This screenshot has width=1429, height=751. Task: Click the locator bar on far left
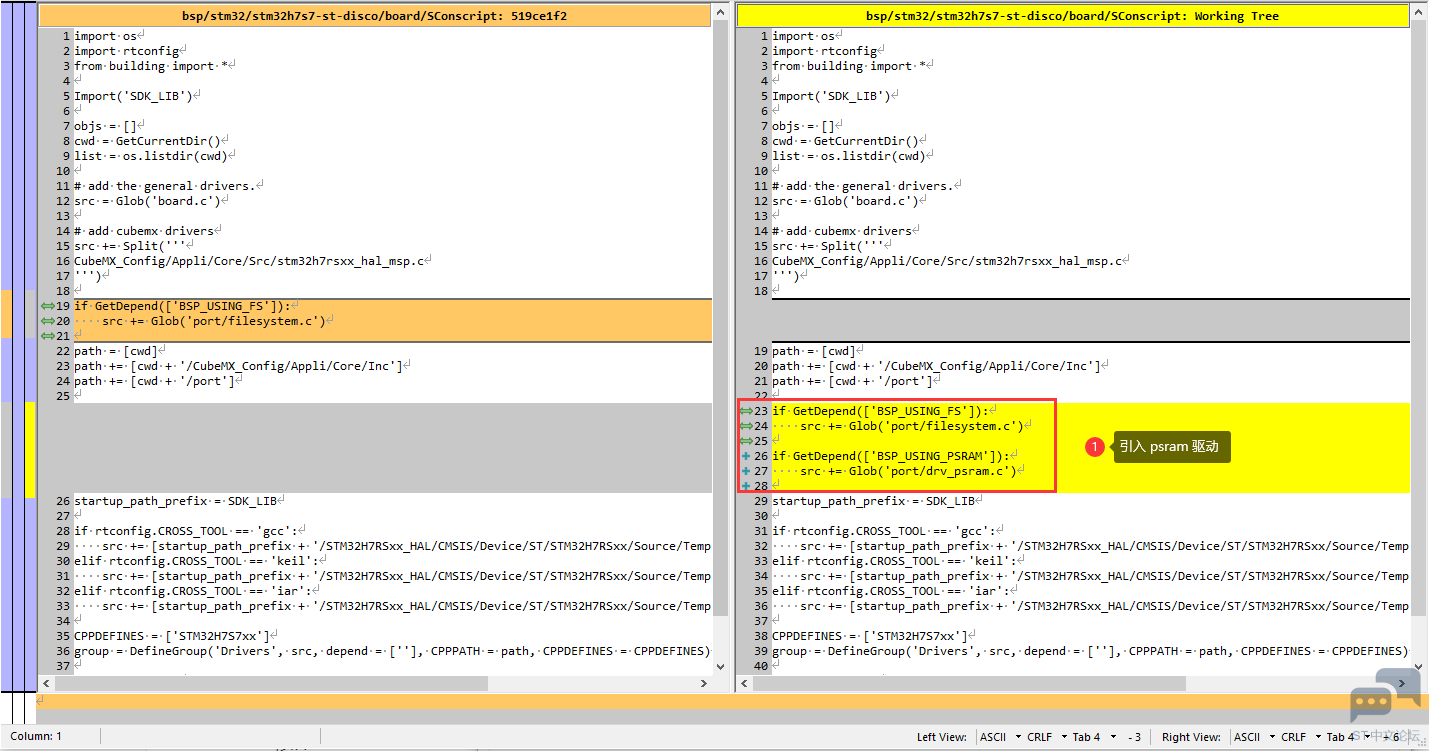(18, 346)
